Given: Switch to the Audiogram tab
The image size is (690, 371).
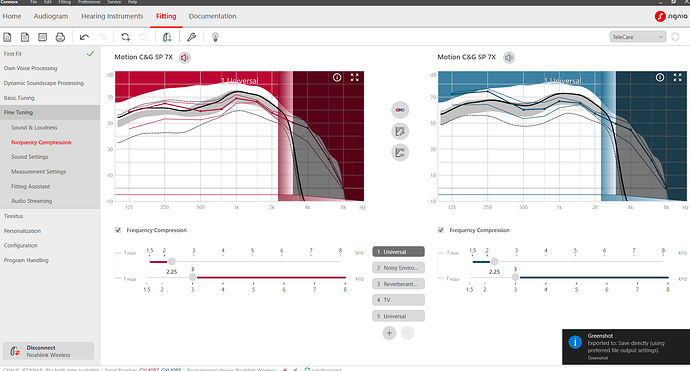Looking at the screenshot, I should (51, 16).
